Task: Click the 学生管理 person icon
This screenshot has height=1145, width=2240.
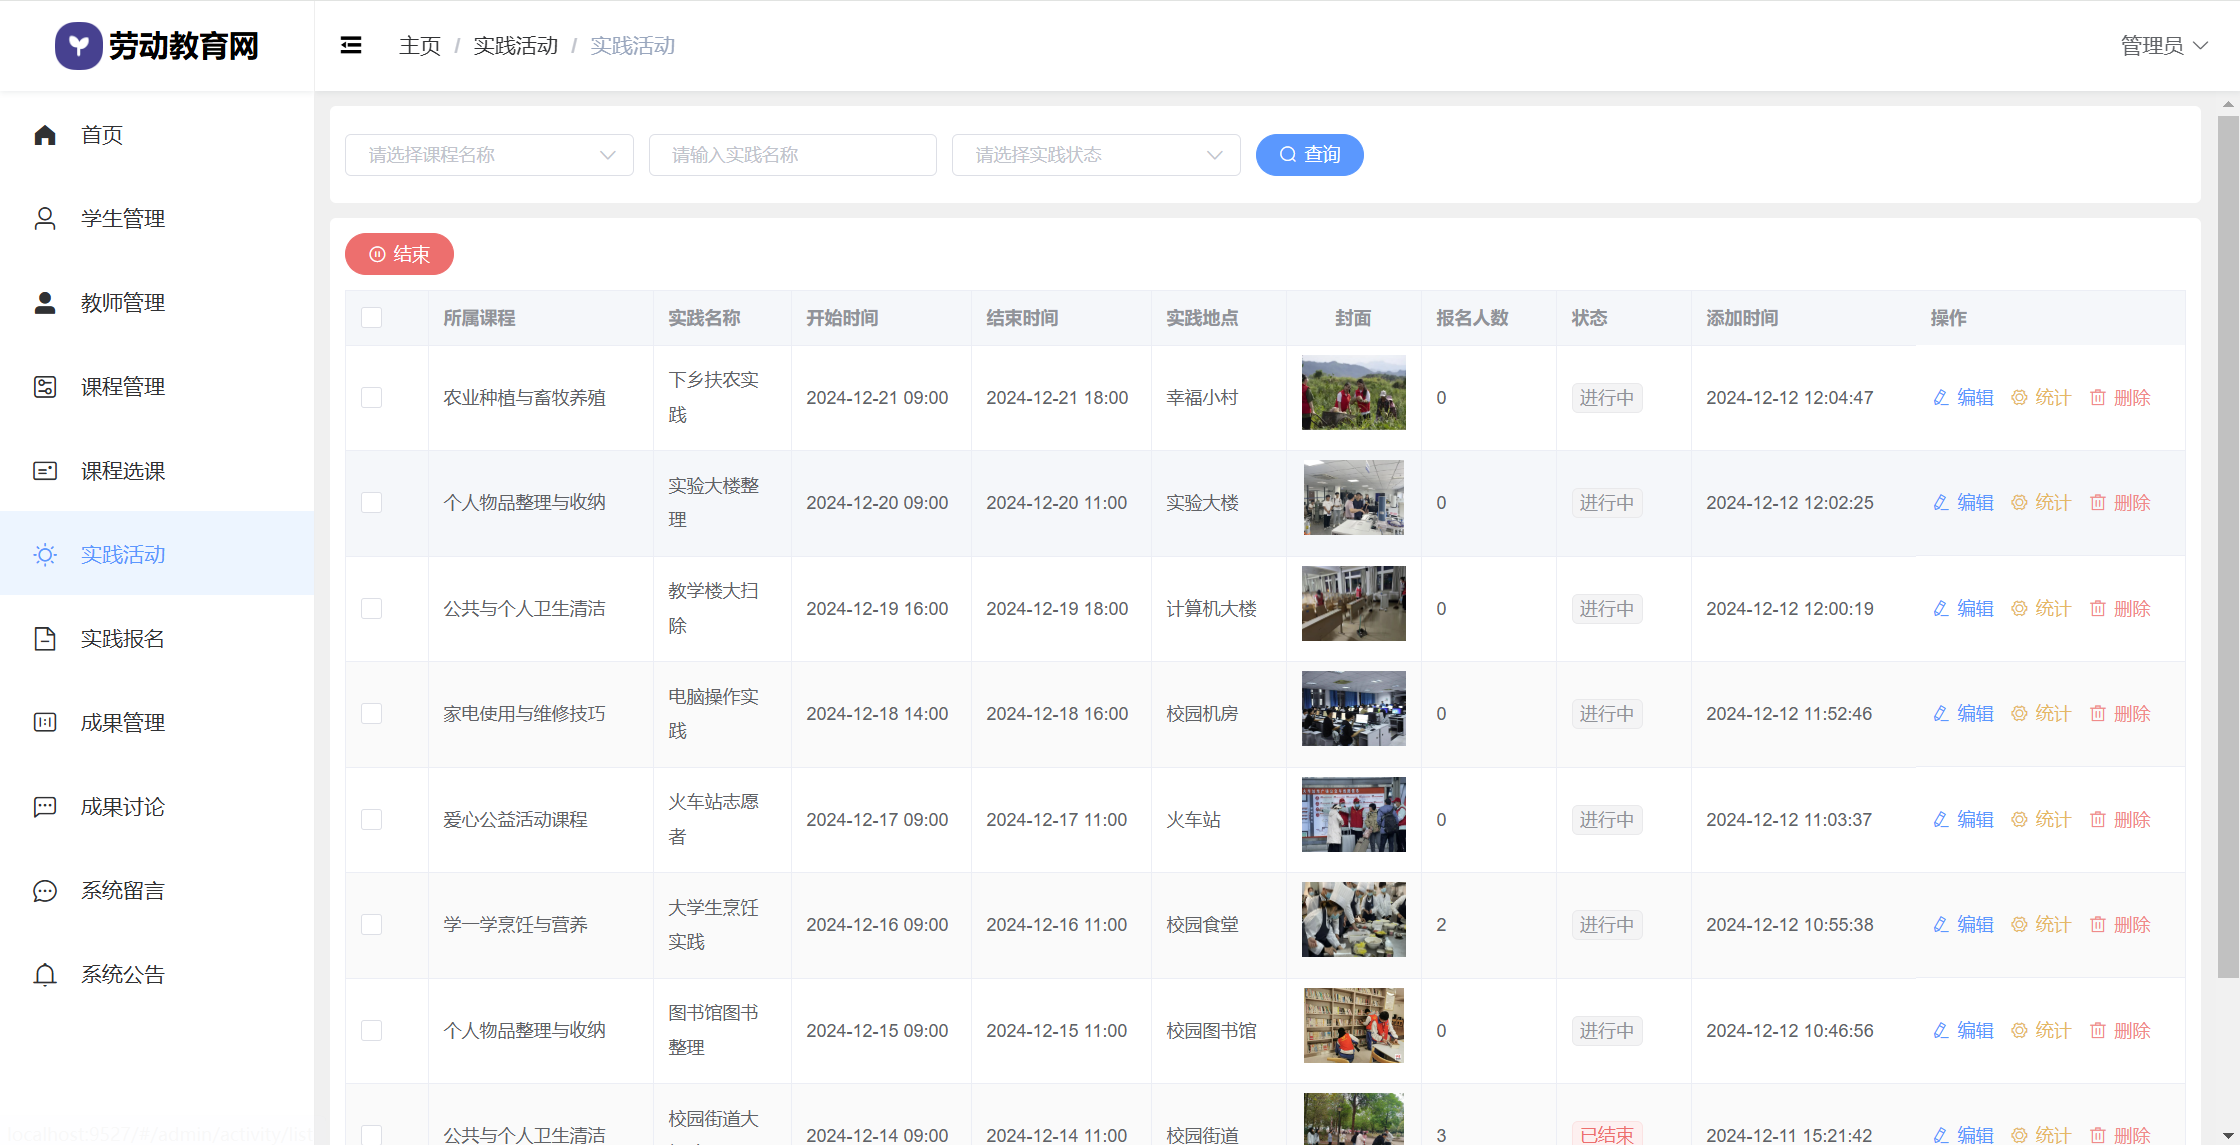Action: coord(45,219)
